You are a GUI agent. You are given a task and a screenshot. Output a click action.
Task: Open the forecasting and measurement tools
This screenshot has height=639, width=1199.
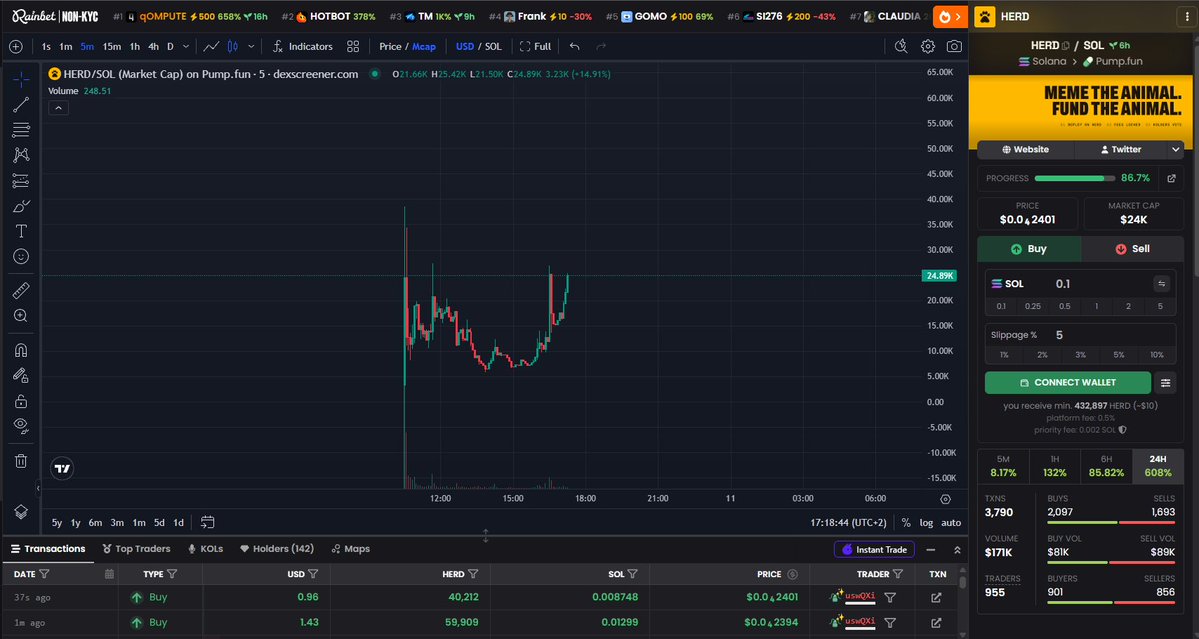(21, 181)
